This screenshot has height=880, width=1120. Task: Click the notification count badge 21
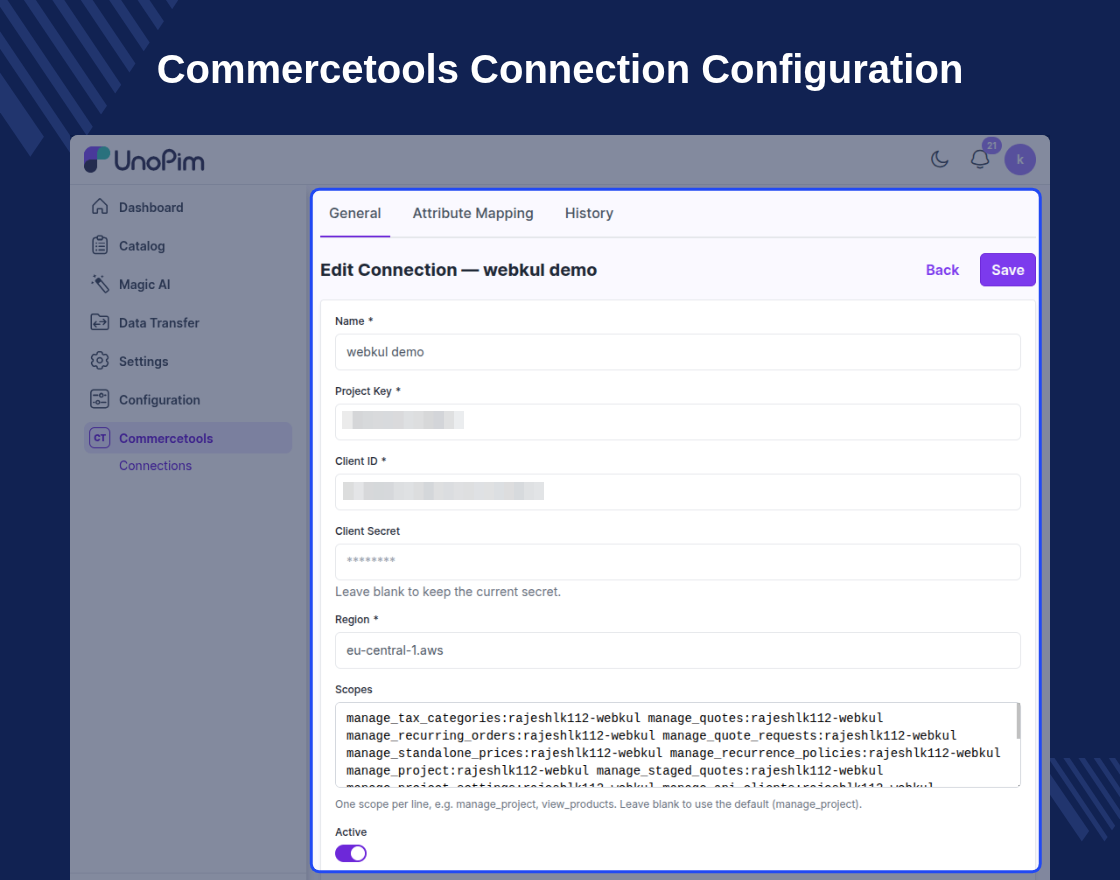coord(991,145)
